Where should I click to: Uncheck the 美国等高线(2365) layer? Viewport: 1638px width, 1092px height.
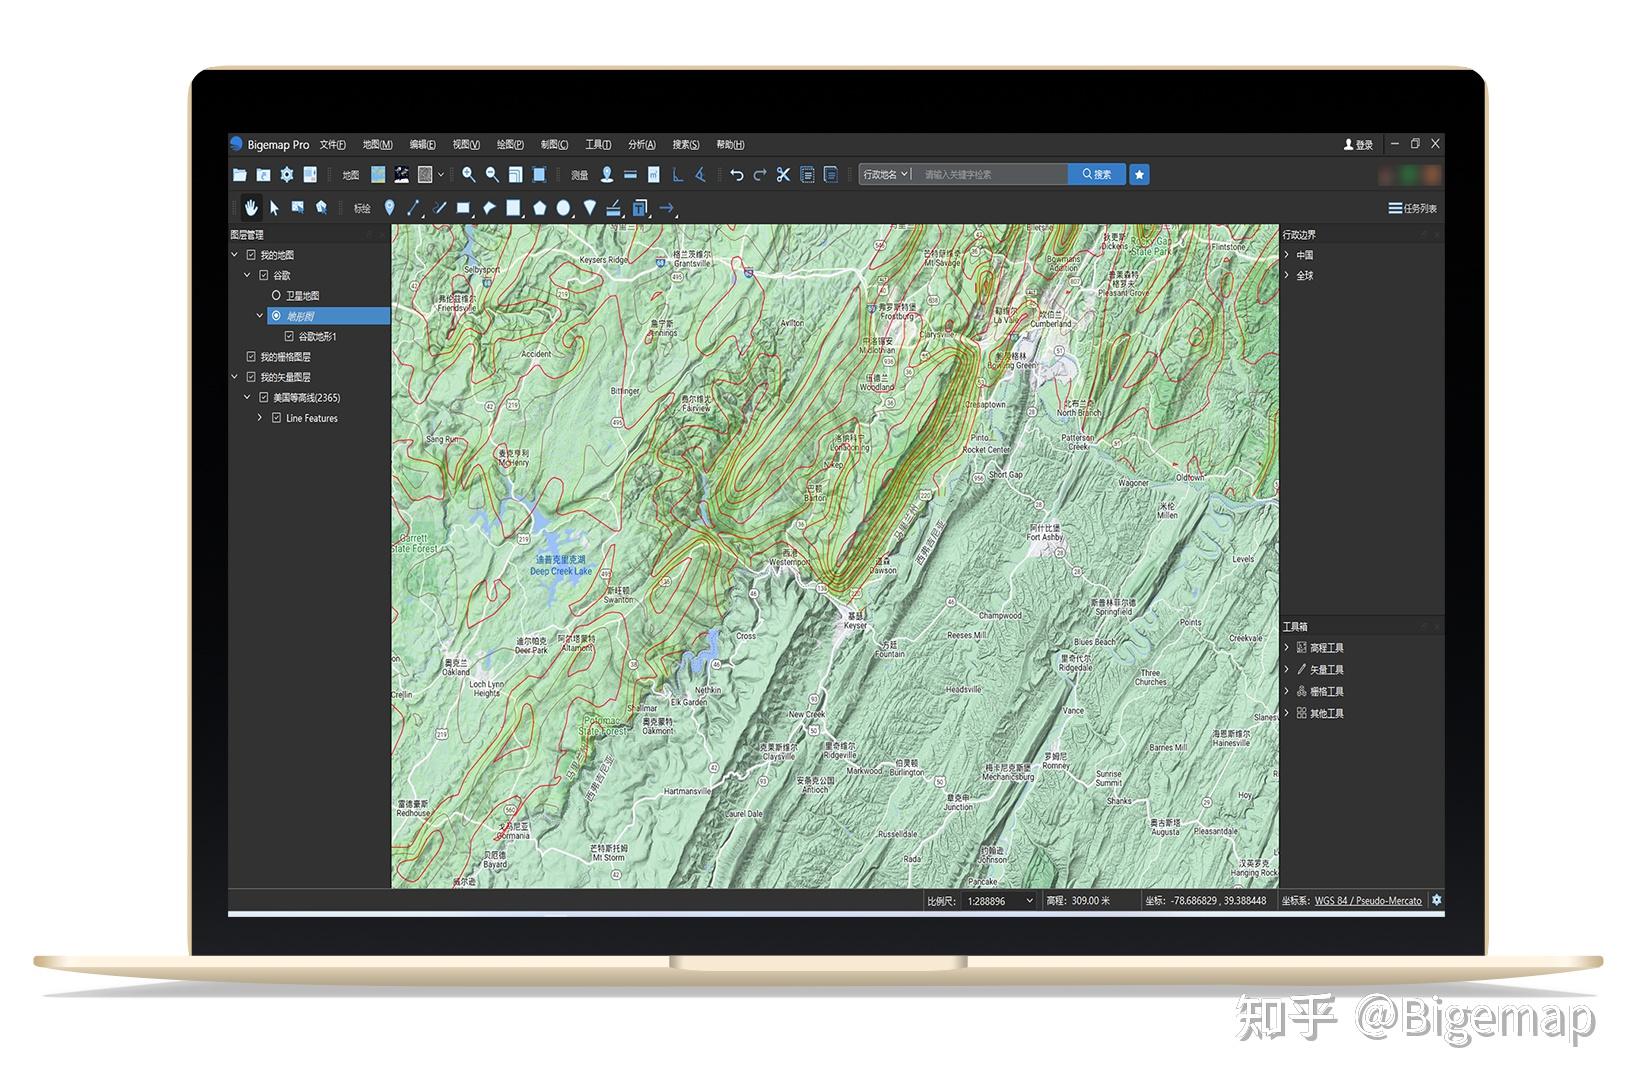[264, 397]
